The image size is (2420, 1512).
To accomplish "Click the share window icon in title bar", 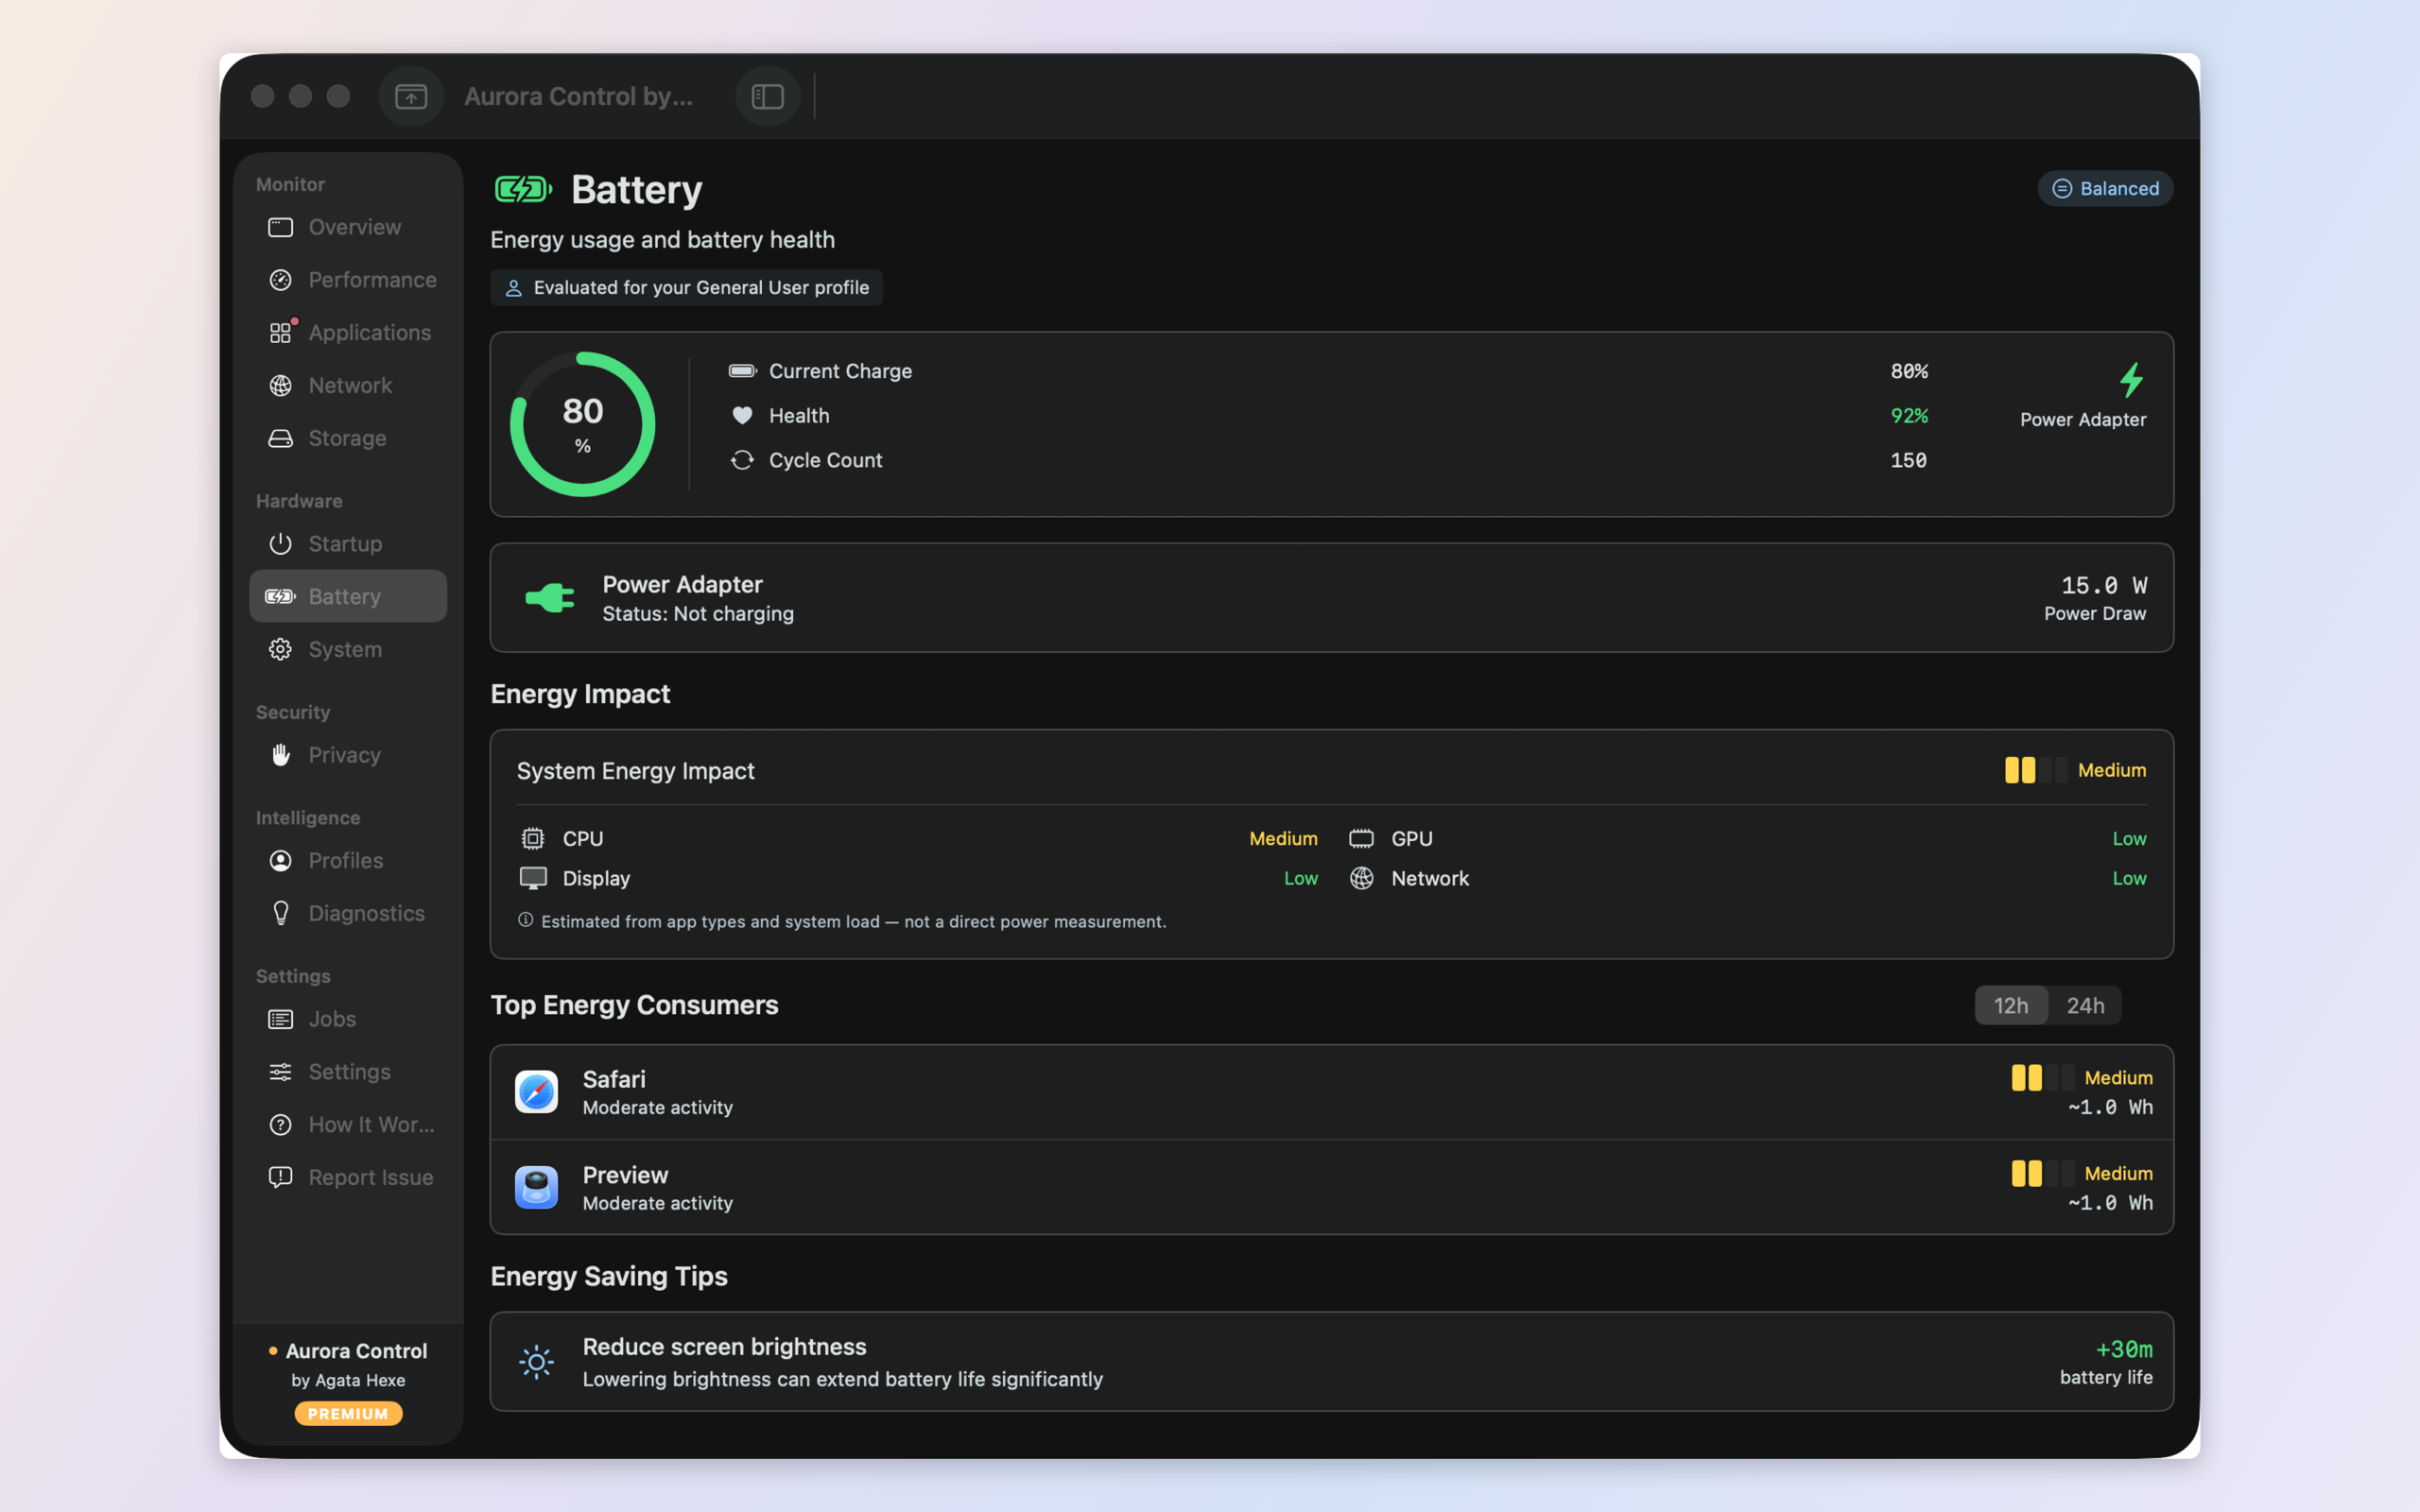I will point(411,97).
